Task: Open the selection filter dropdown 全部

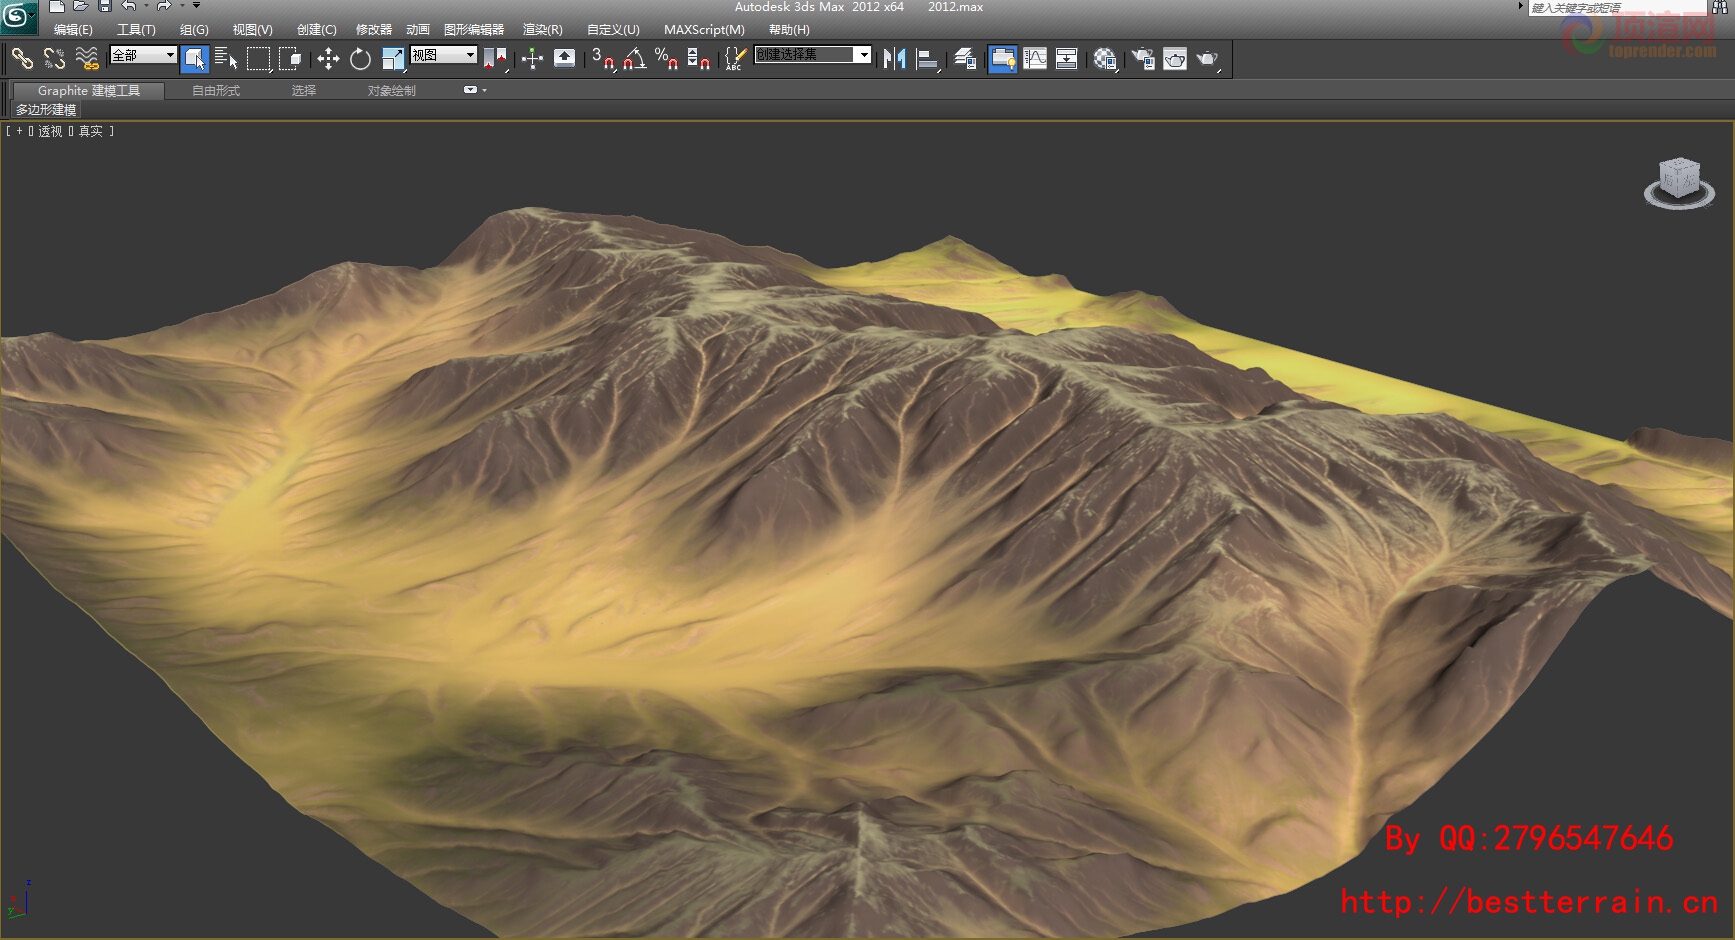Action: (143, 55)
